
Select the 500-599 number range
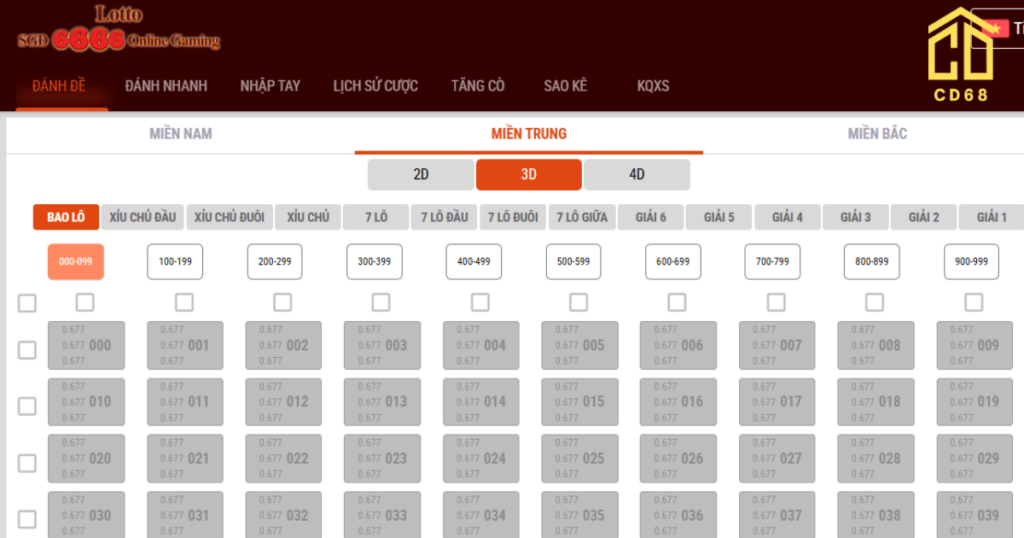574,262
